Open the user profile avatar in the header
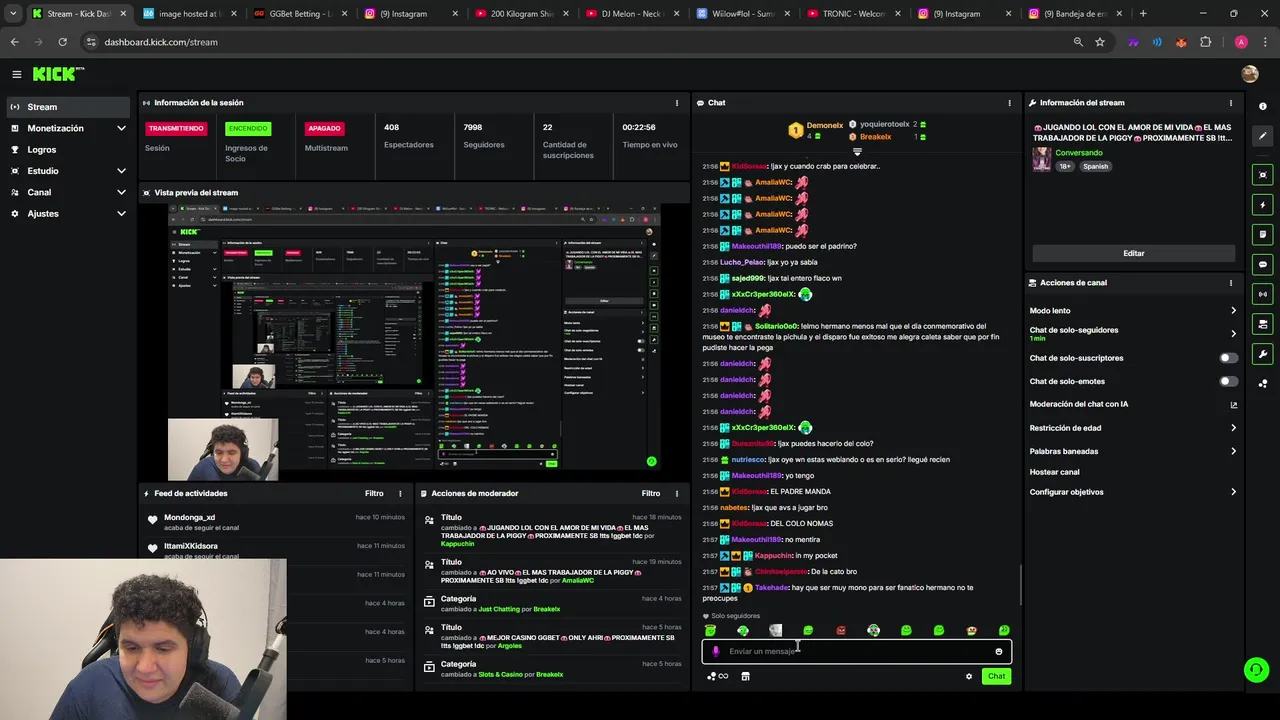This screenshot has height=720, width=1280. point(1249,74)
